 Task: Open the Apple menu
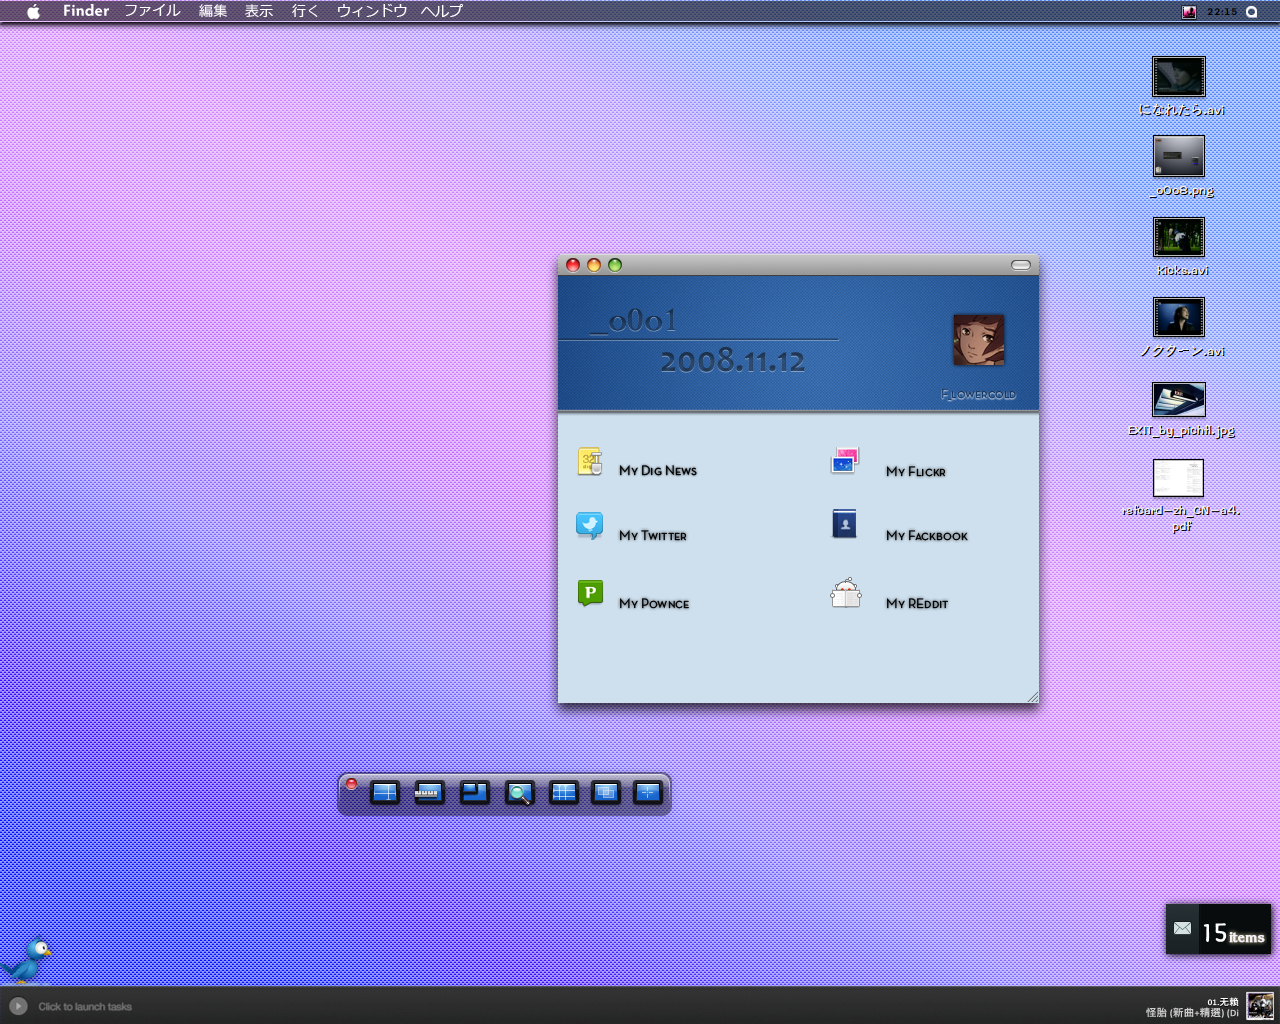click(x=33, y=11)
